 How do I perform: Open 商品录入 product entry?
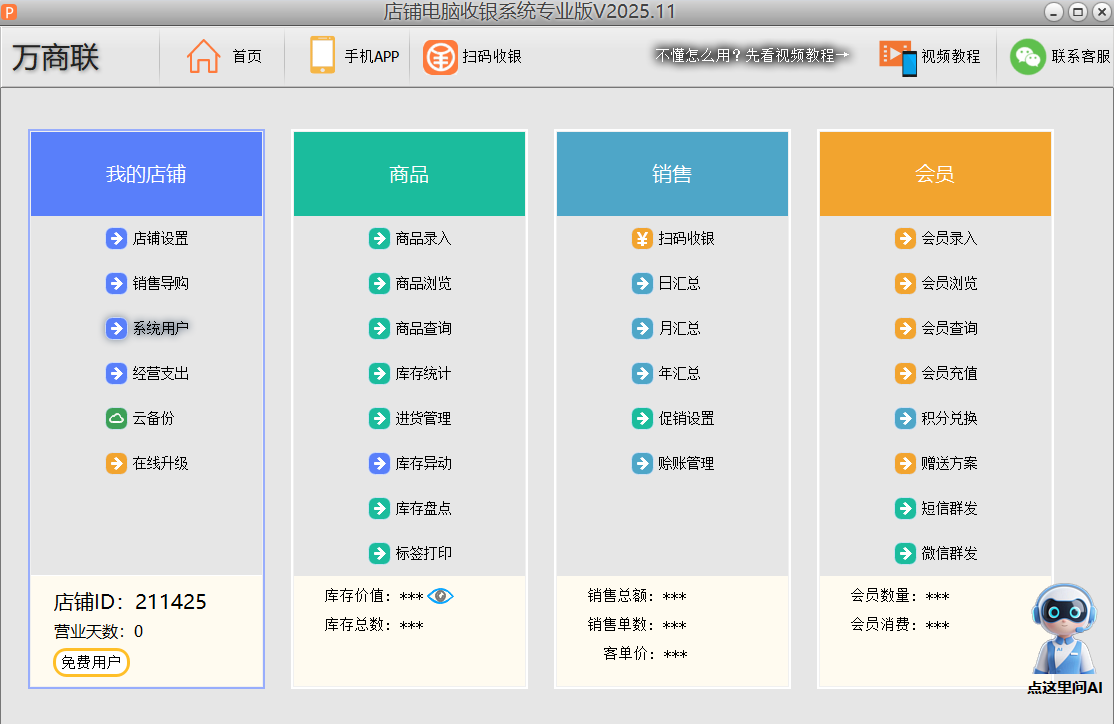pos(423,238)
